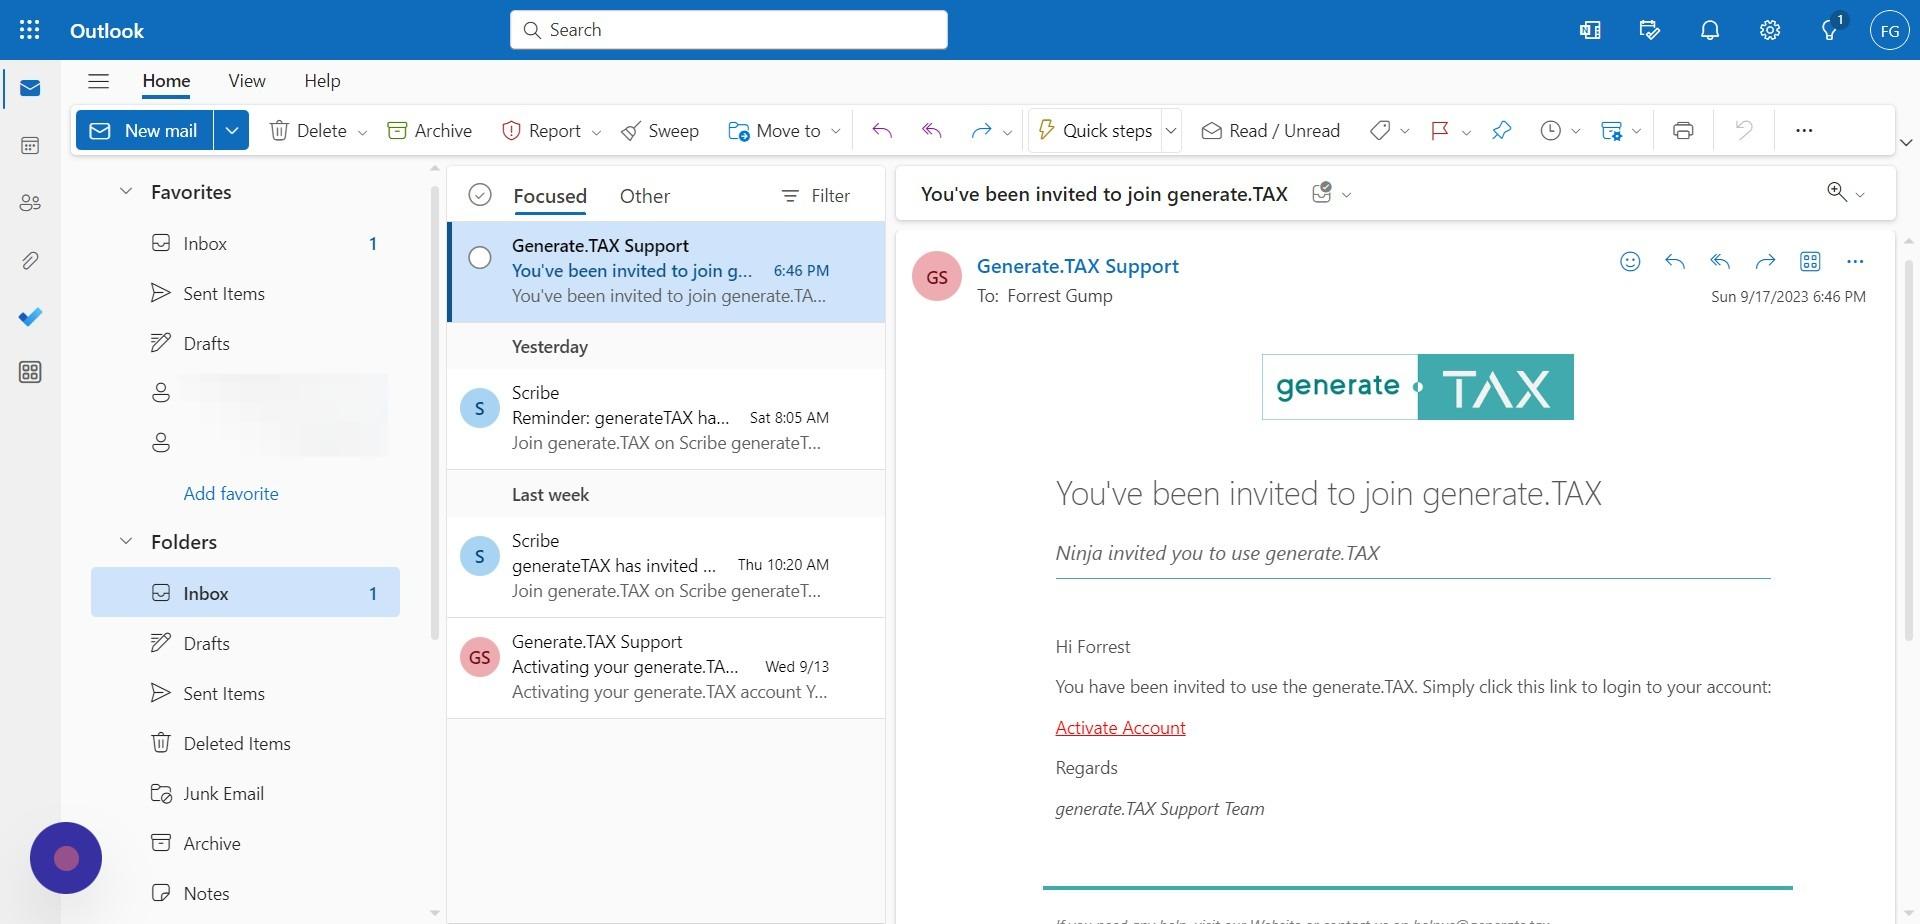Open the app launcher waffle icon
Image resolution: width=1920 pixels, height=924 pixels.
(x=30, y=30)
